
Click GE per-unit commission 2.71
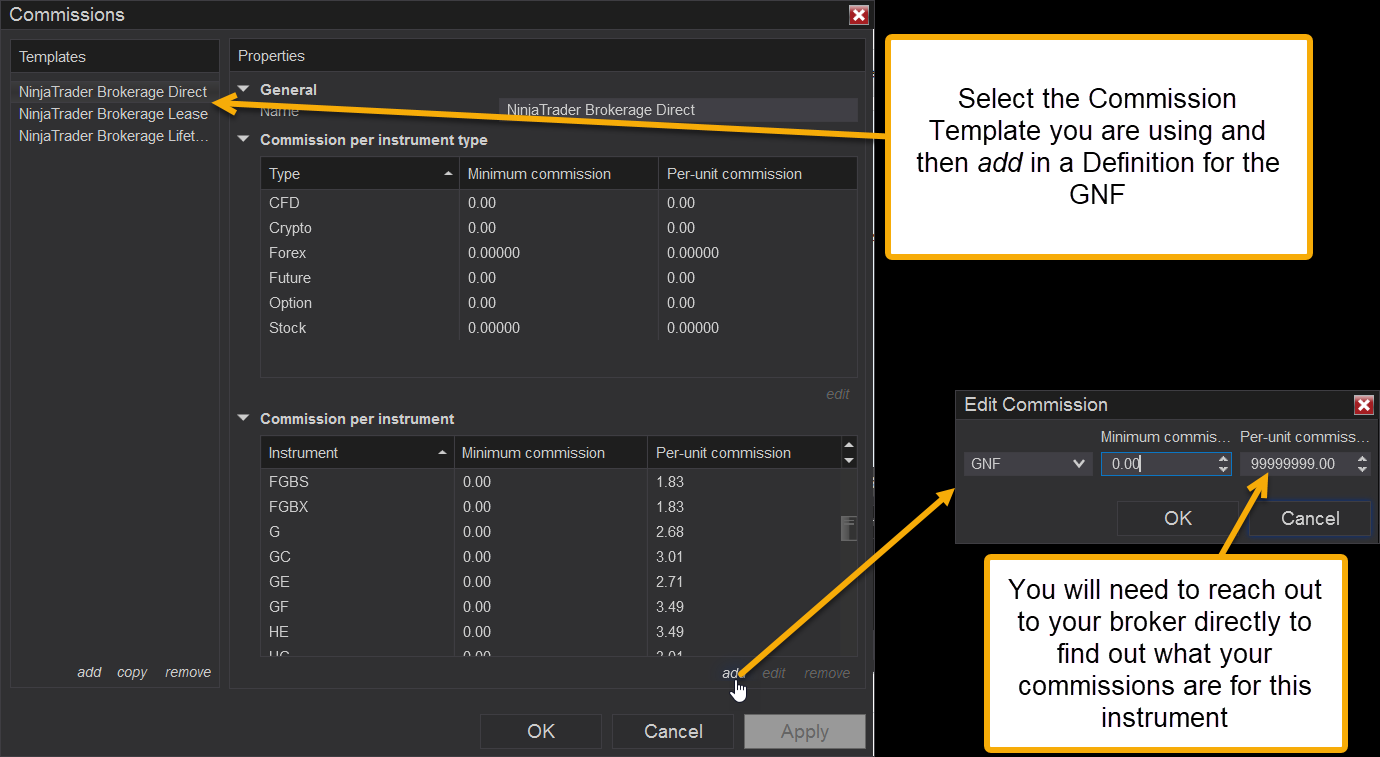pos(670,582)
